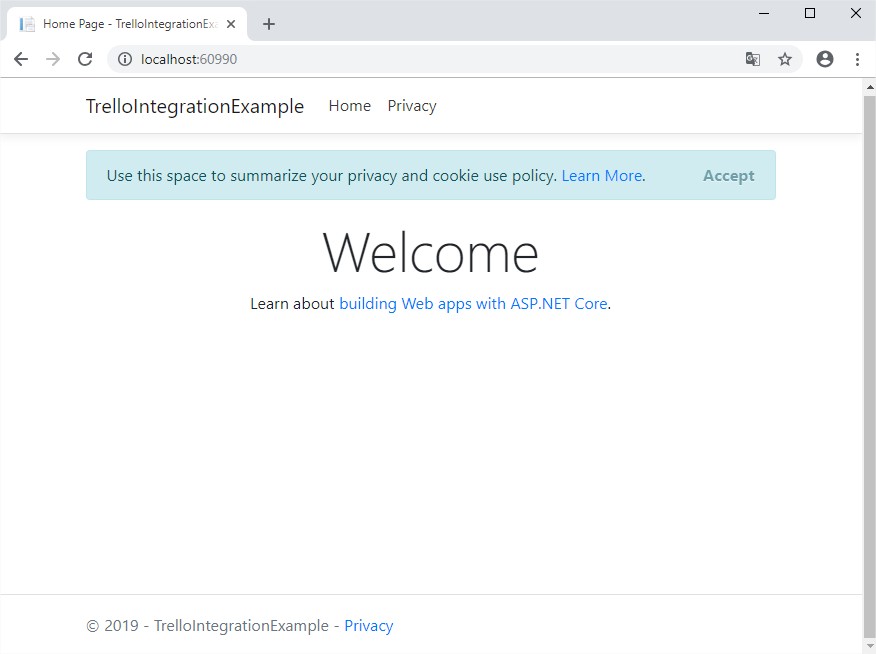Click the browser back arrow

(21, 59)
